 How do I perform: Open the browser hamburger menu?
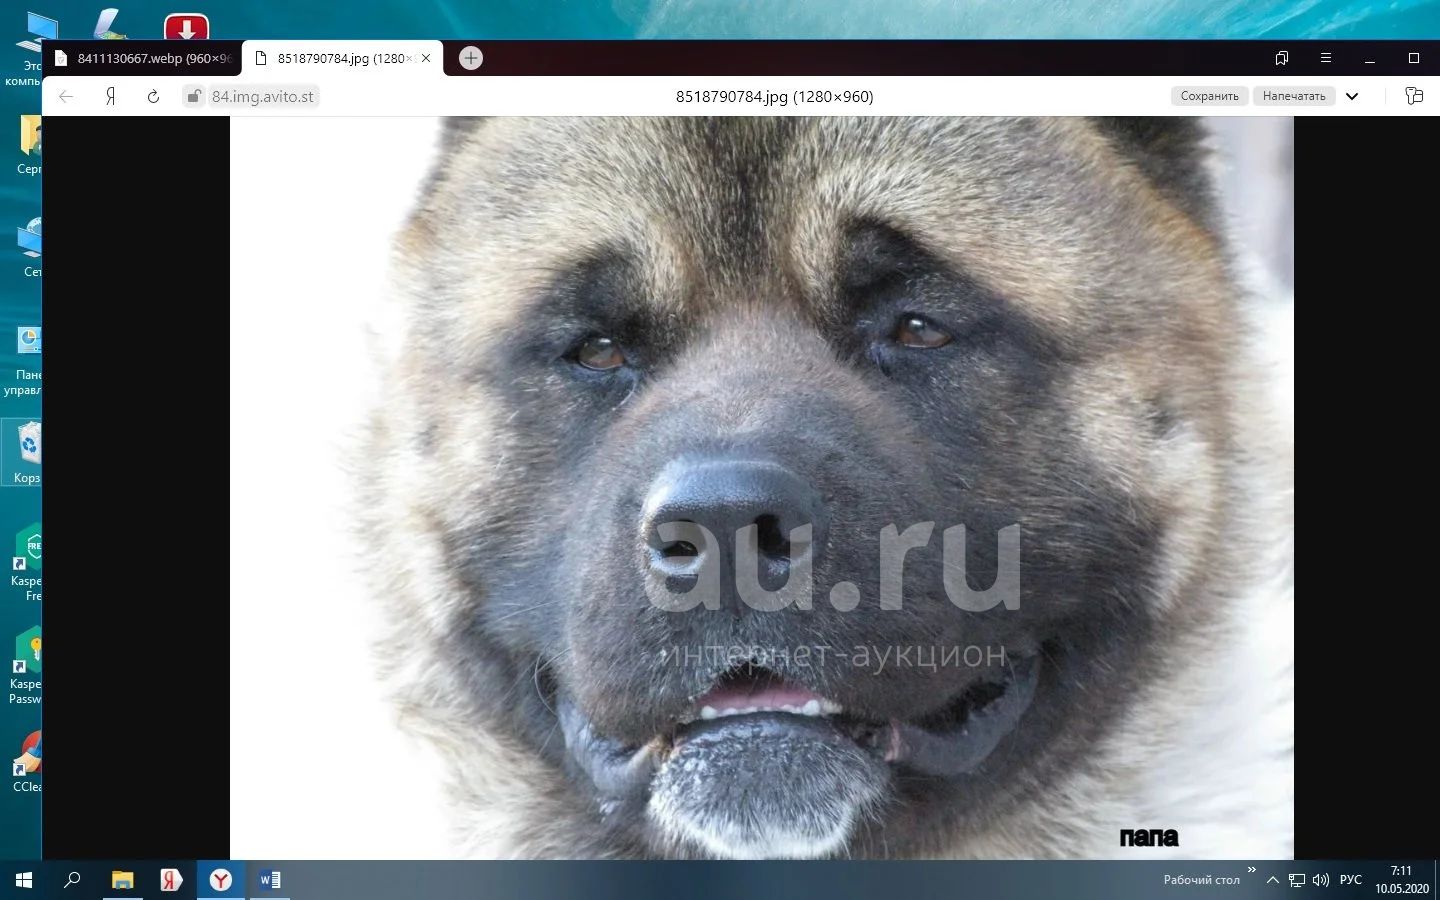tap(1326, 58)
